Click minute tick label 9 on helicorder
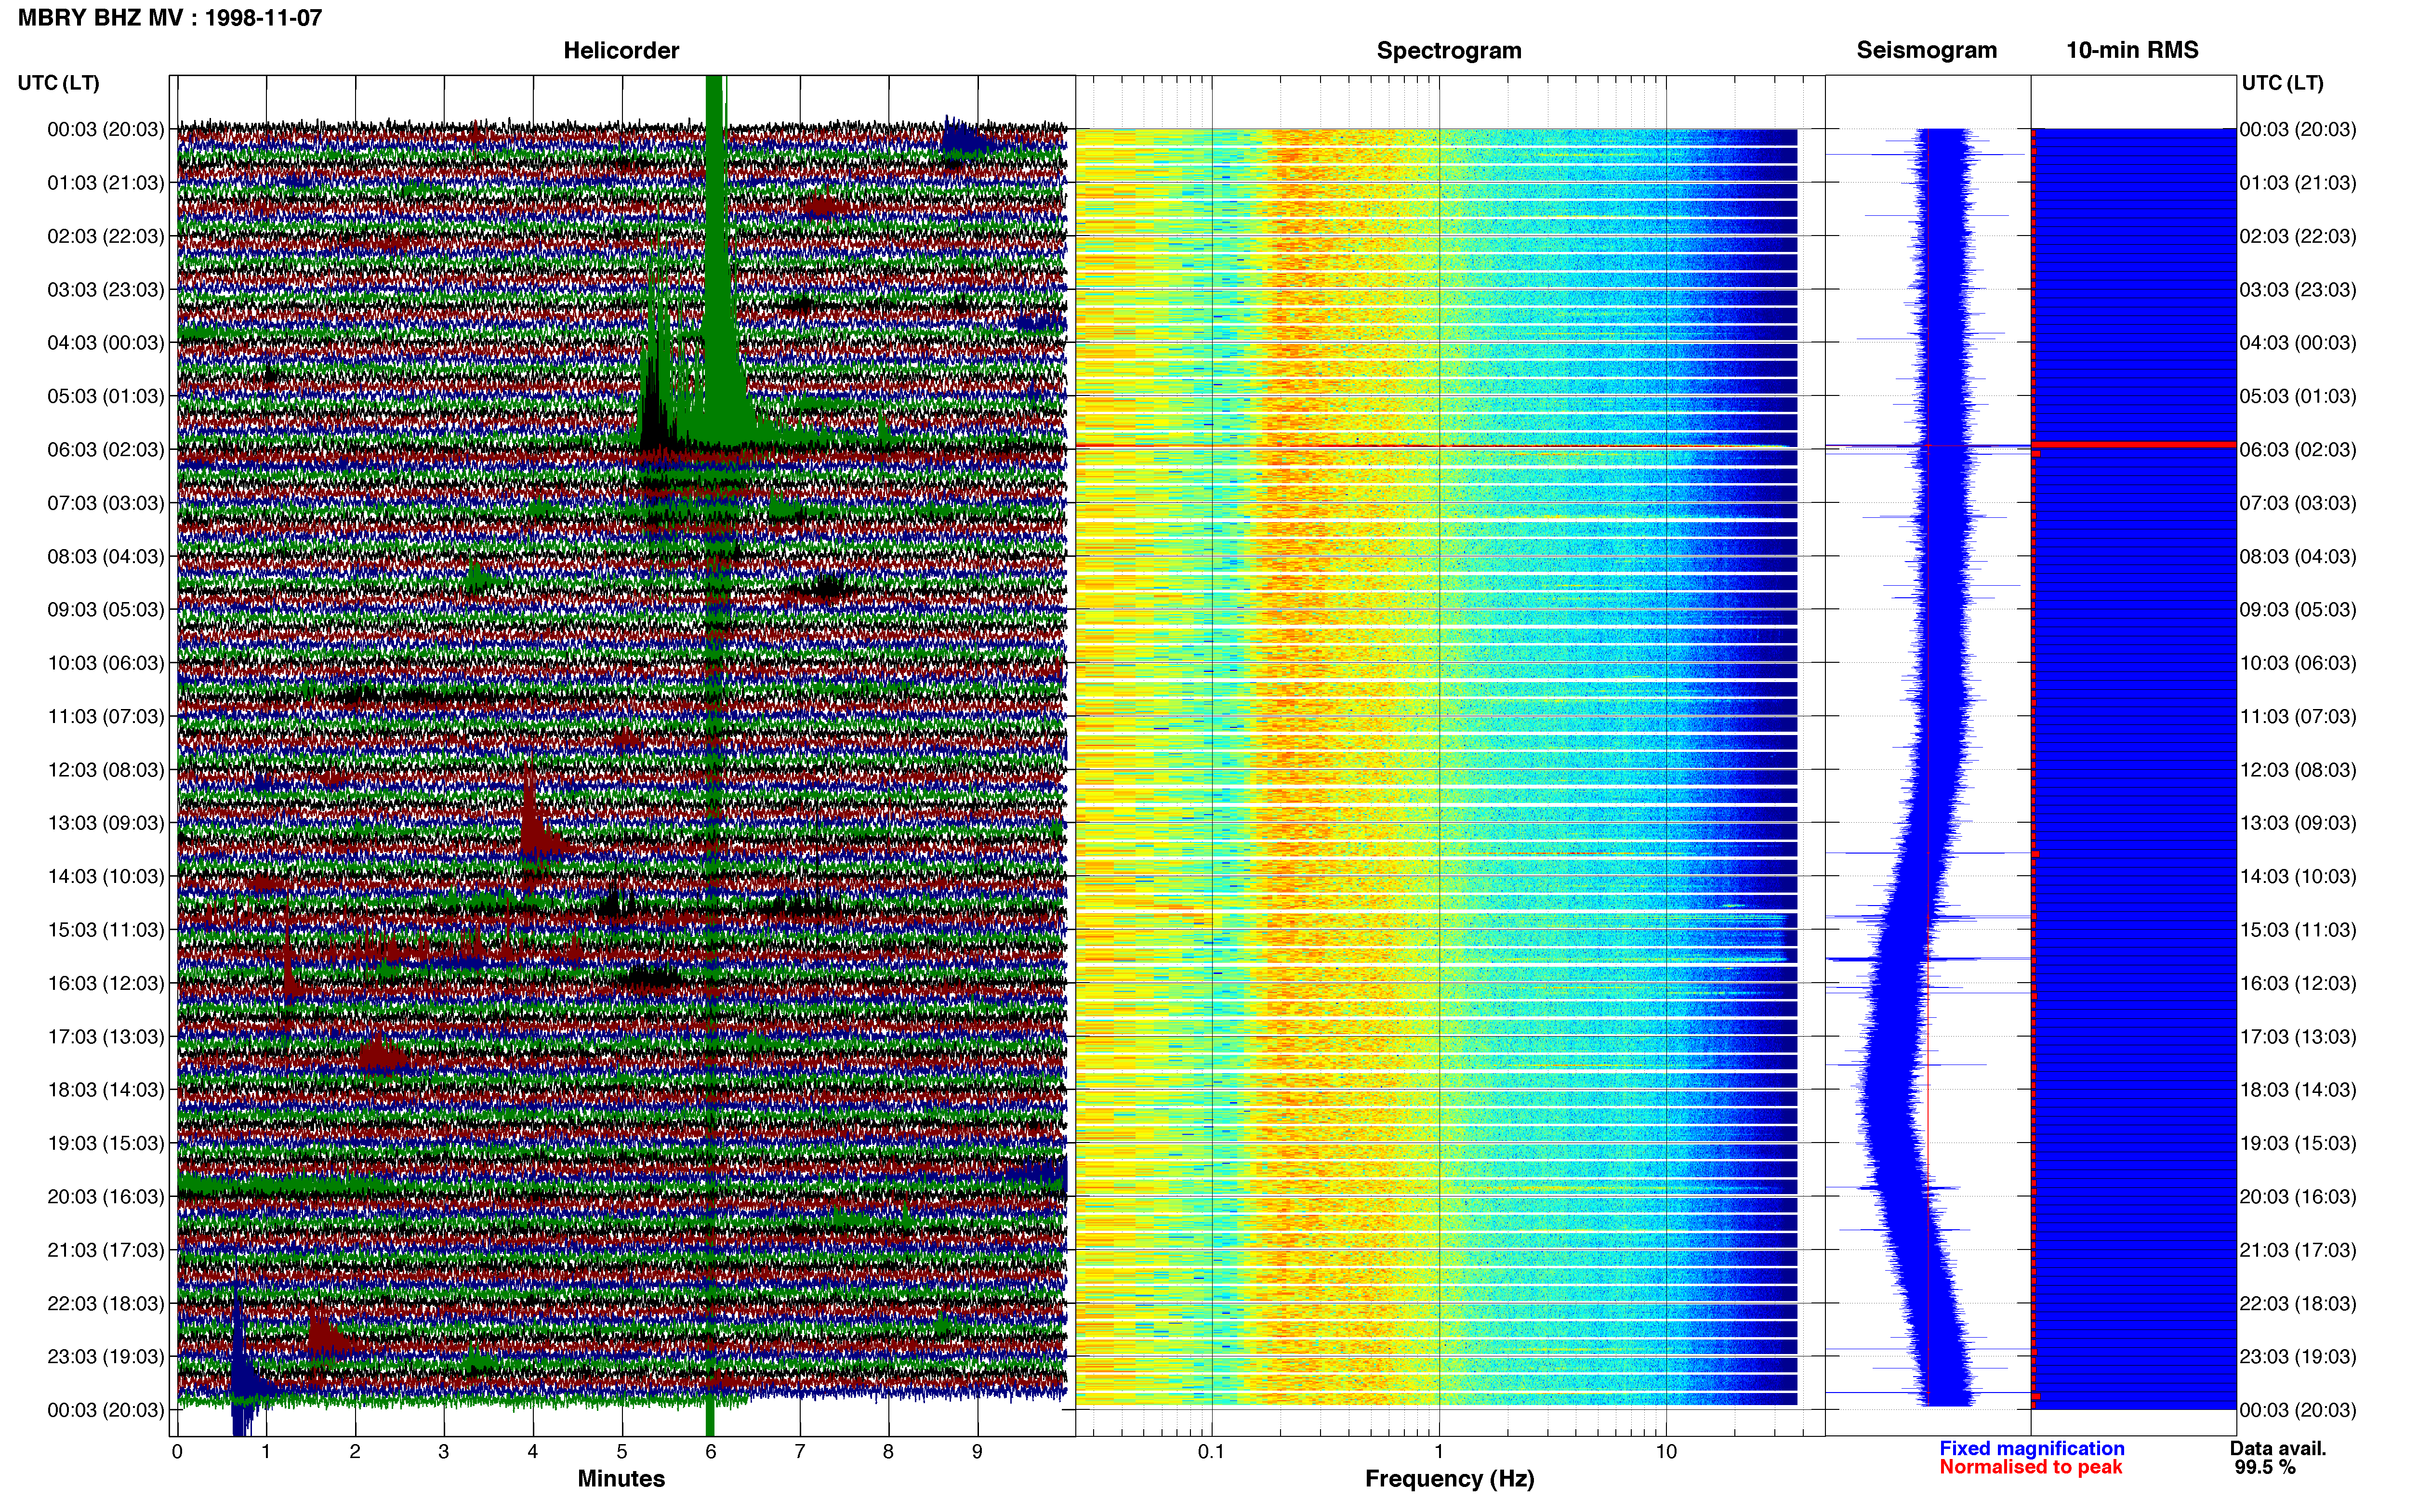The image size is (2418, 1512). click(x=977, y=1452)
